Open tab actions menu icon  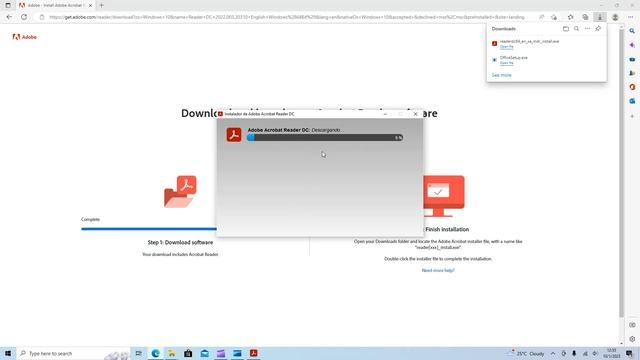[8, 5]
